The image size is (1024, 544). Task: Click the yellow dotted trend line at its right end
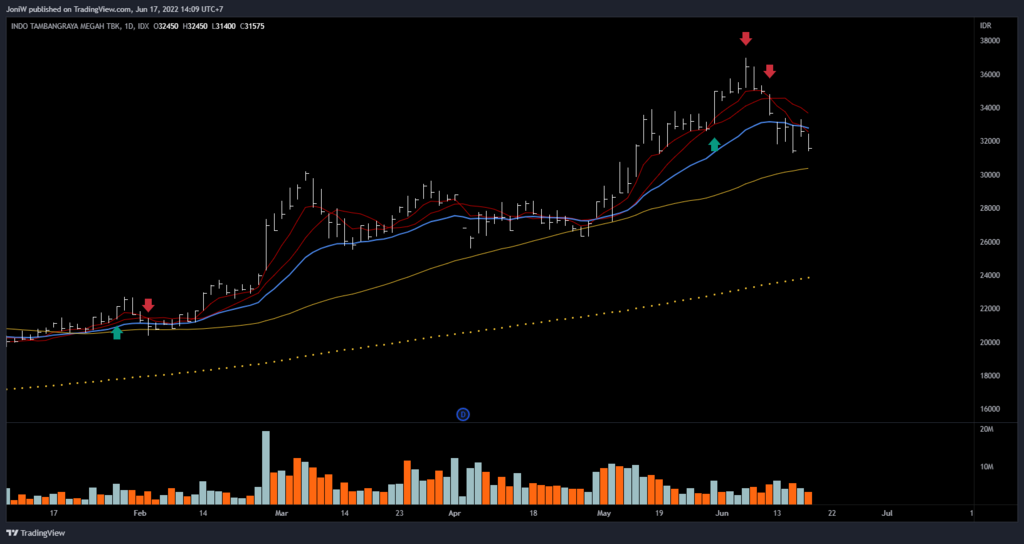[806, 277]
